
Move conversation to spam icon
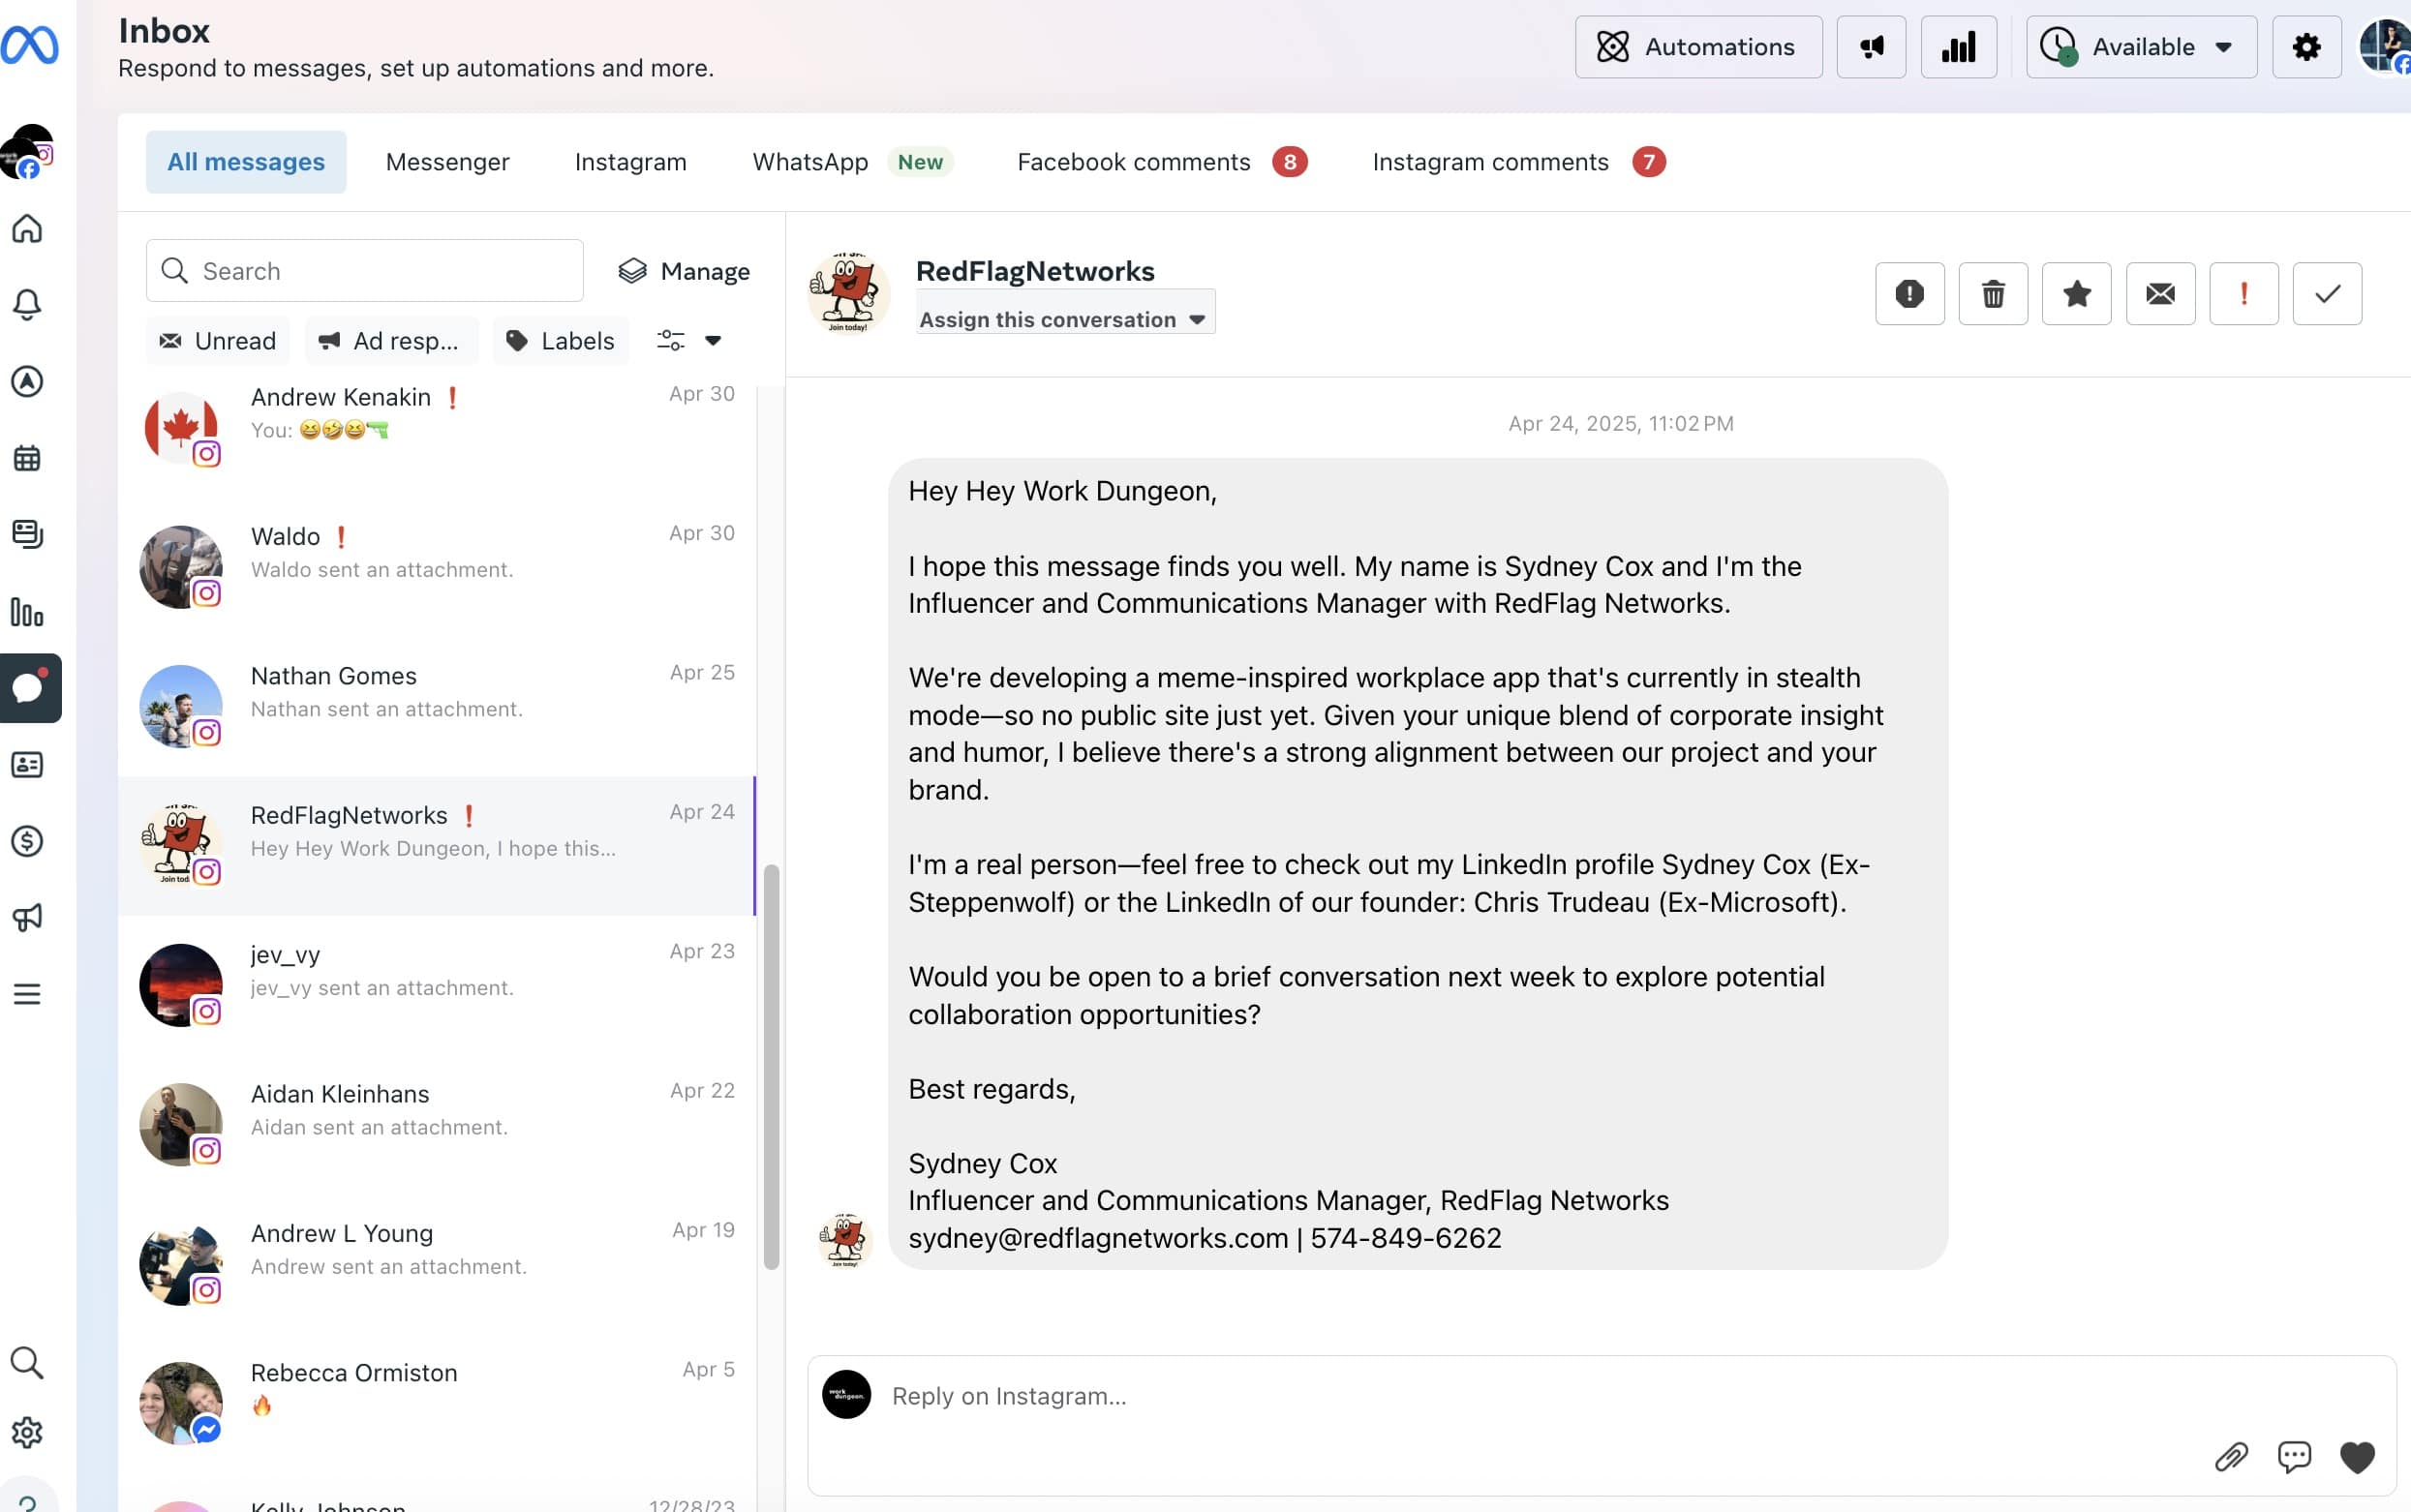tap(1909, 294)
